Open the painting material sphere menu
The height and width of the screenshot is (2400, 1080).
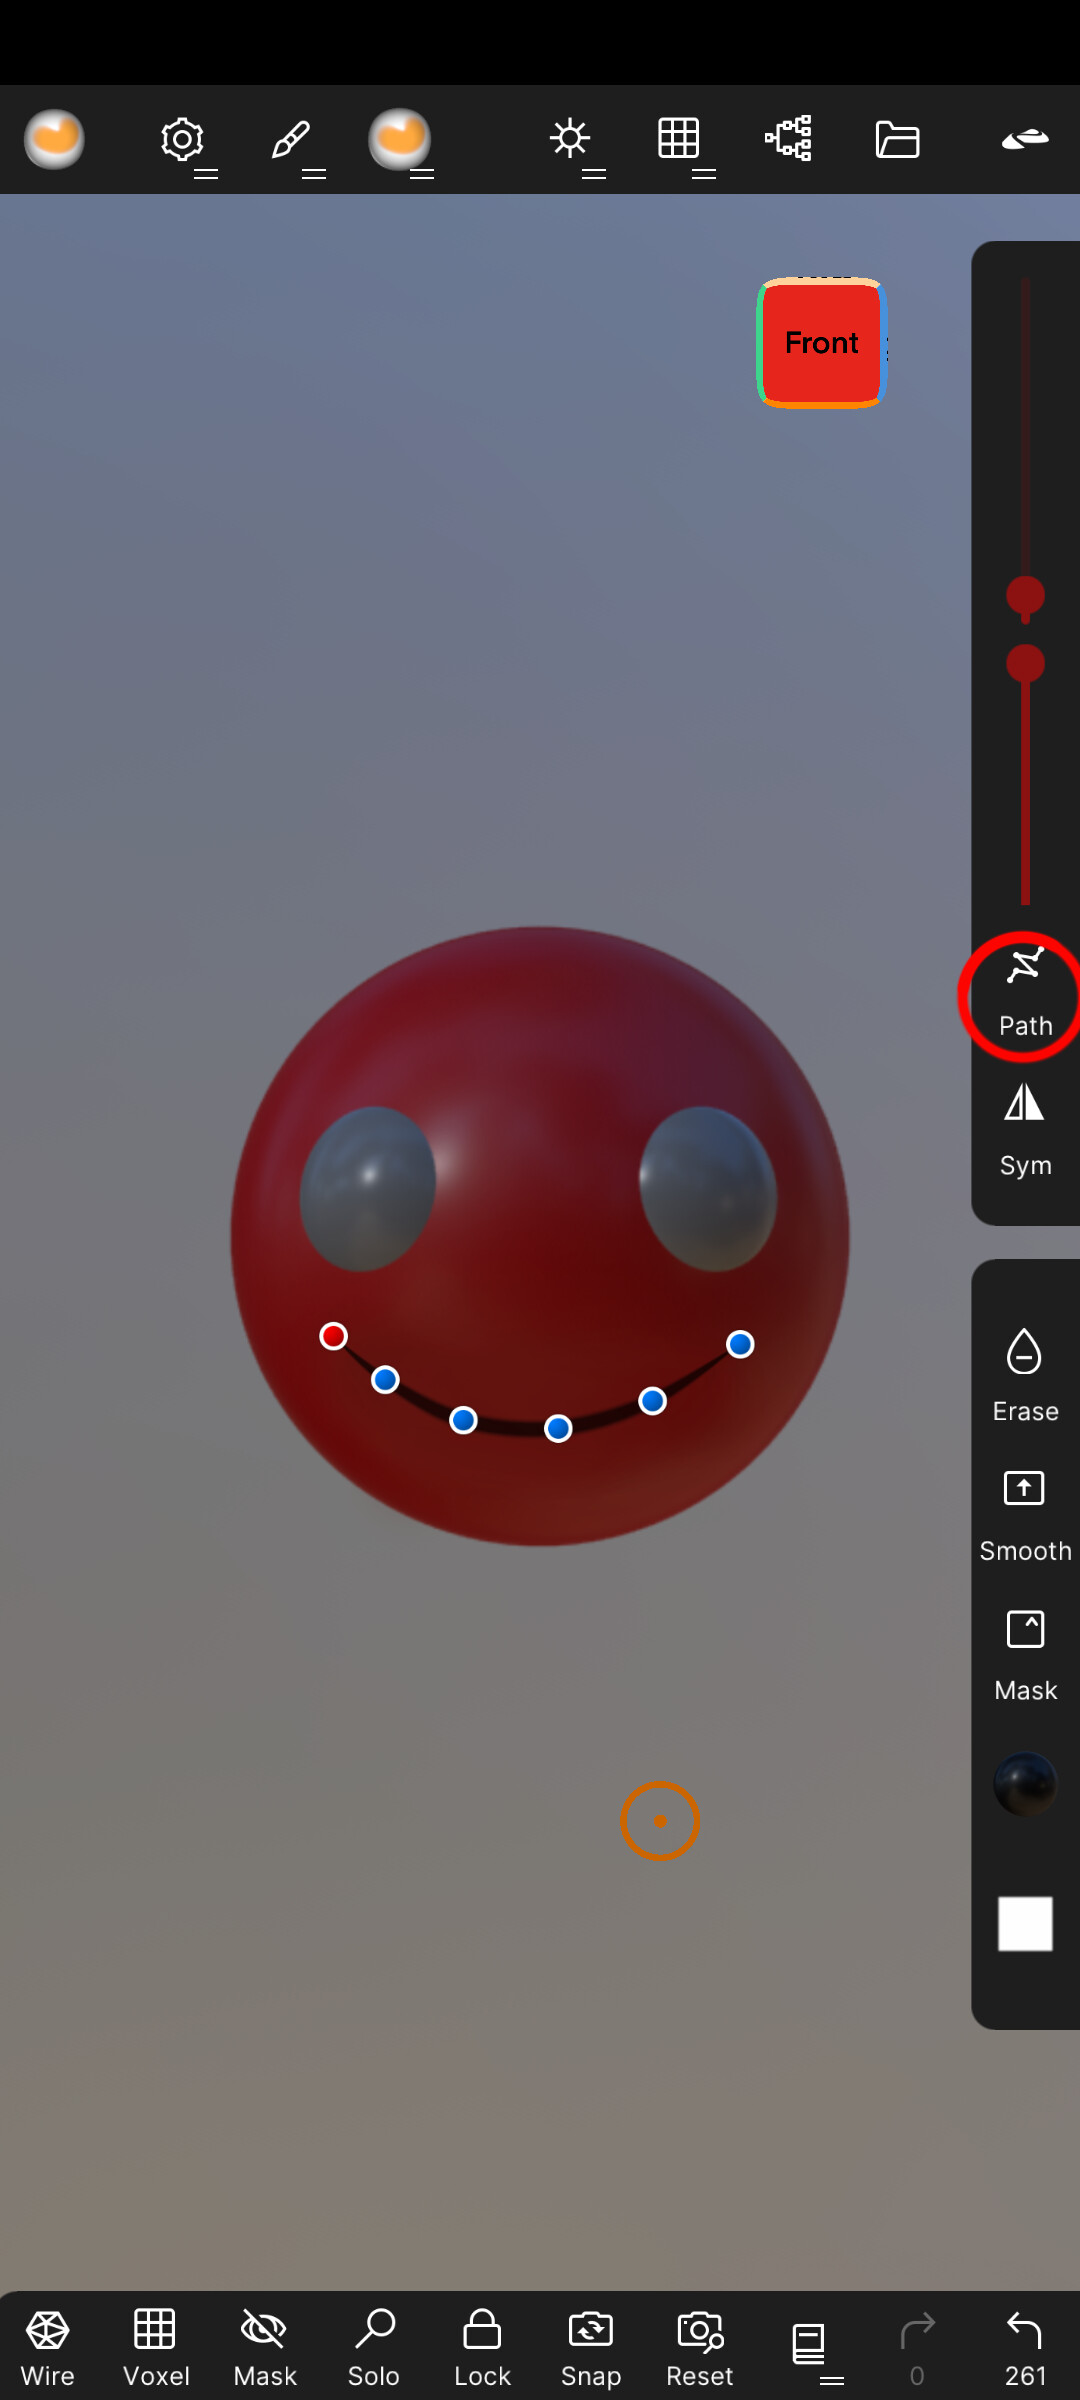click(400, 139)
